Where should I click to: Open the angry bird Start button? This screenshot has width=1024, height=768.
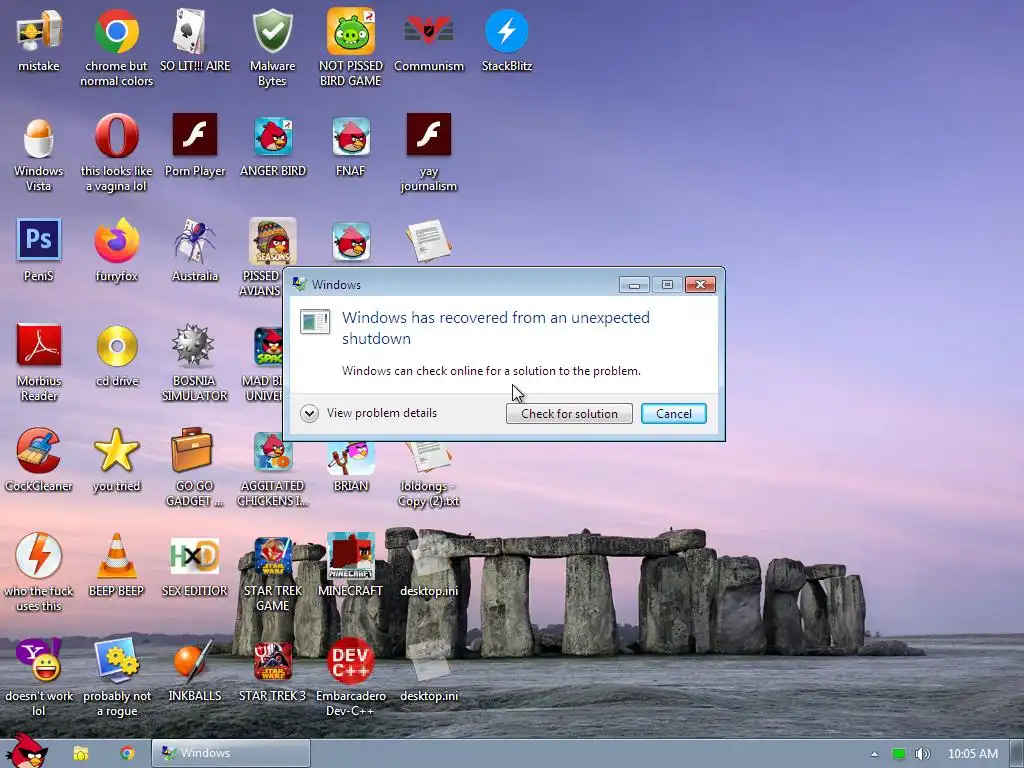click(x=26, y=751)
